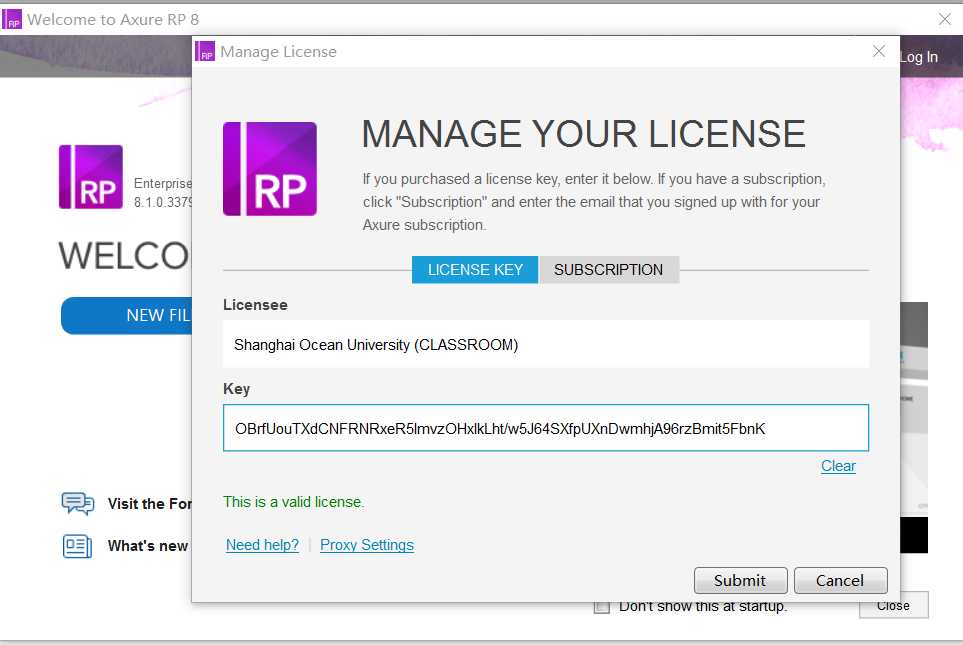This screenshot has height=645, width=963.
Task: Click the What's new newspaper icon
Action: [x=77, y=546]
